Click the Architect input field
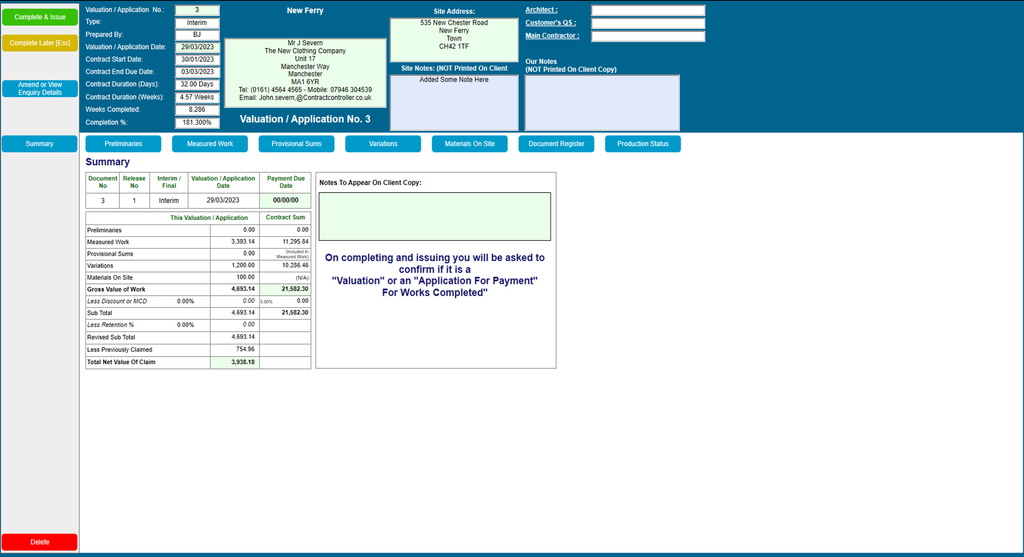 pyautogui.click(x=648, y=10)
